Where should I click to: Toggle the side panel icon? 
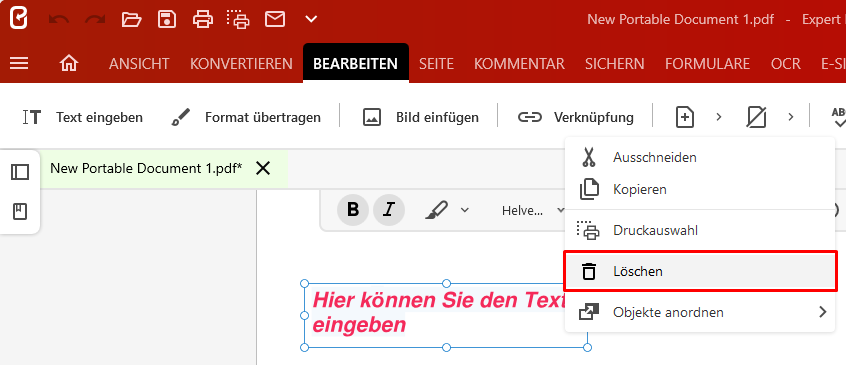[20, 173]
